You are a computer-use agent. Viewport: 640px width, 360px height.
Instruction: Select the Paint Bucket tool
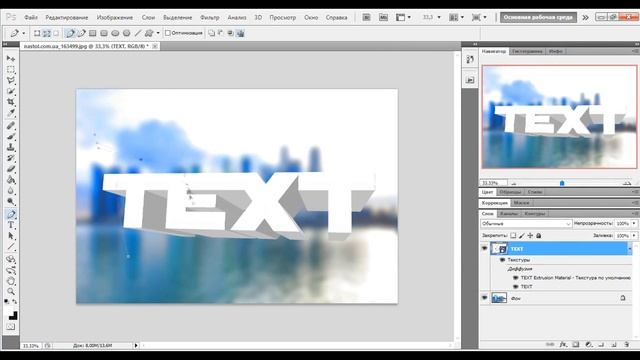pyautogui.click(x=11, y=180)
